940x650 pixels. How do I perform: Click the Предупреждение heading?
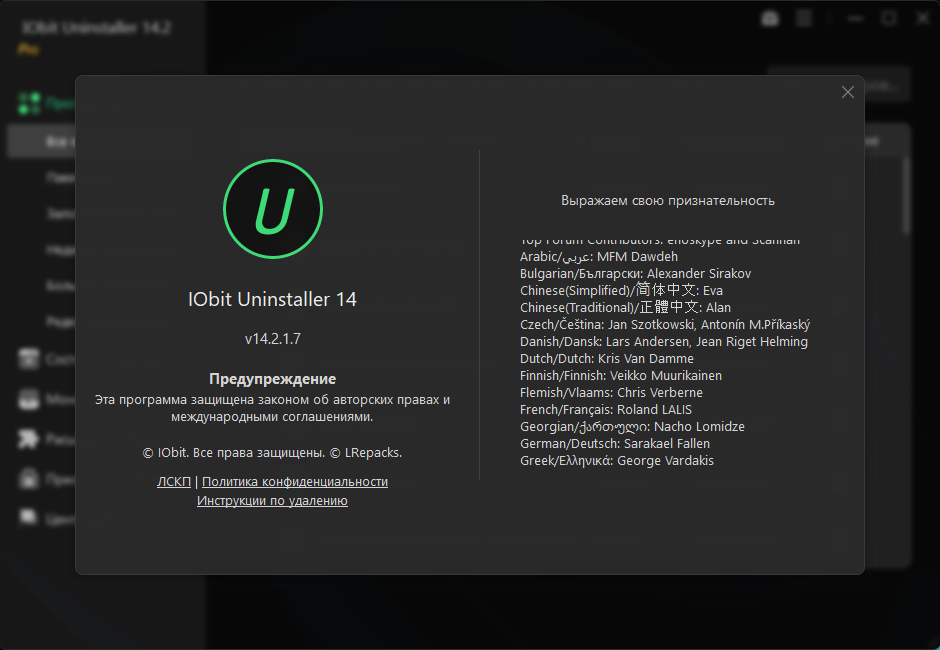point(273,379)
